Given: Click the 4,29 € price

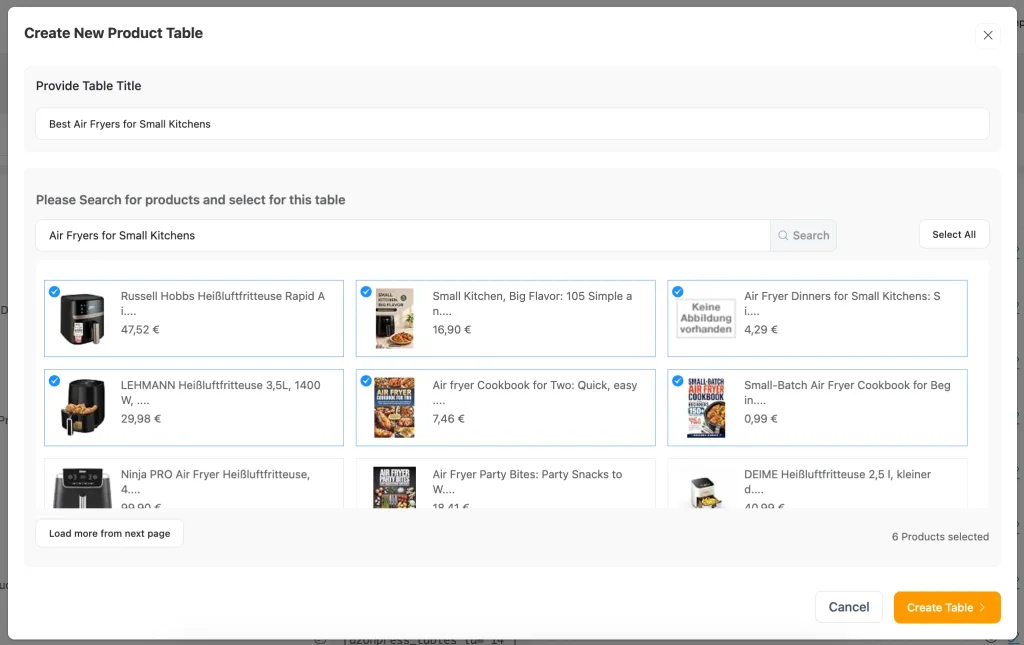Looking at the screenshot, I should tap(761, 330).
